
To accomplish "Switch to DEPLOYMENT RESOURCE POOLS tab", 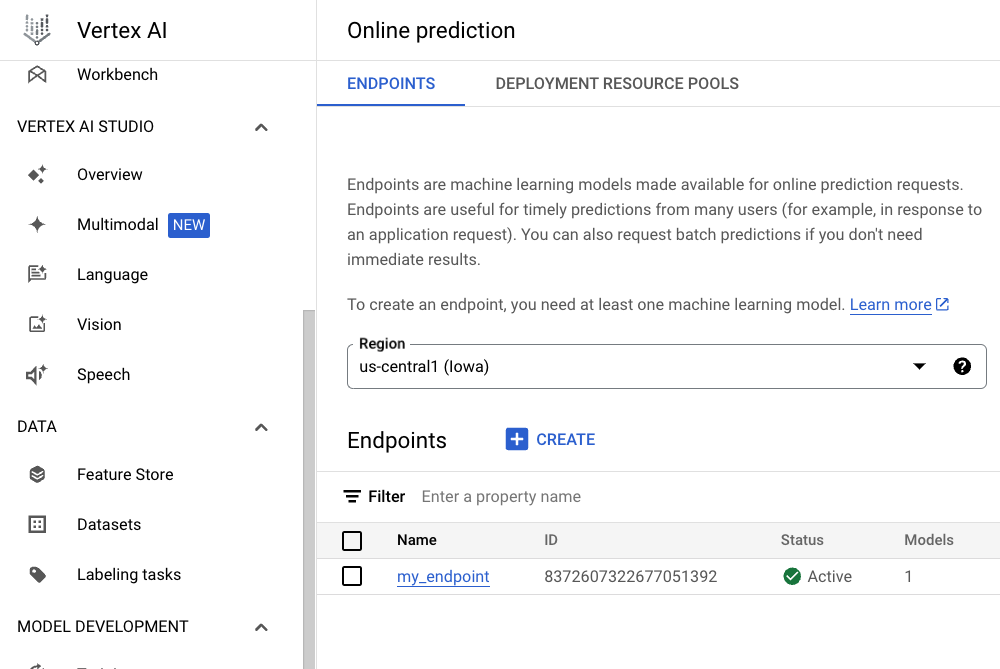I will (617, 84).
